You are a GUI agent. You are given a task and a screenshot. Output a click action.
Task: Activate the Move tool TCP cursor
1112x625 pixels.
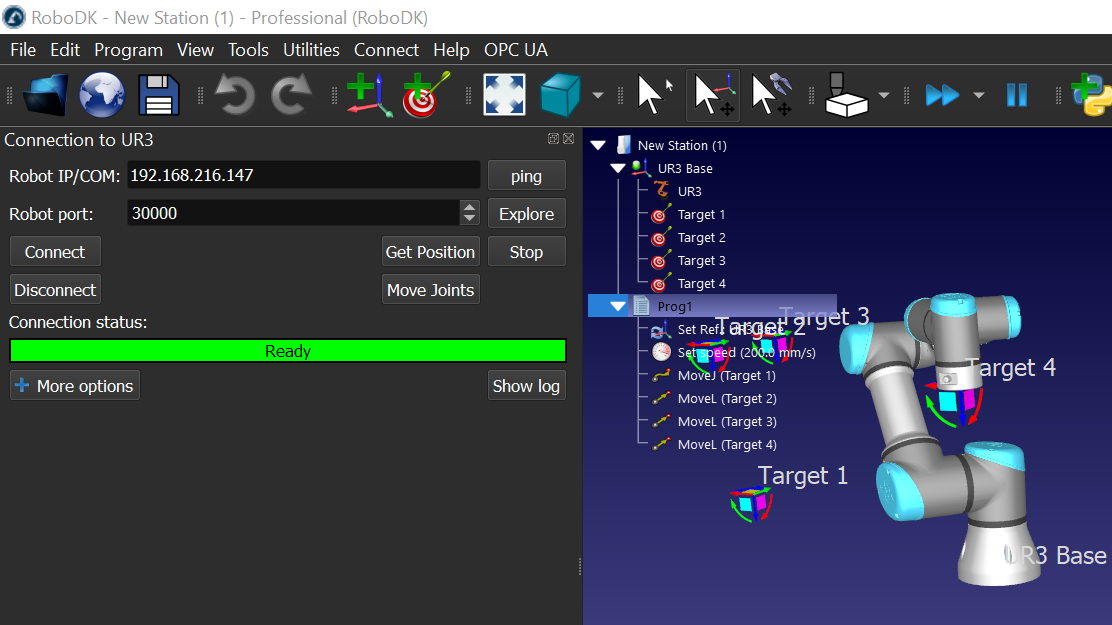(772, 95)
